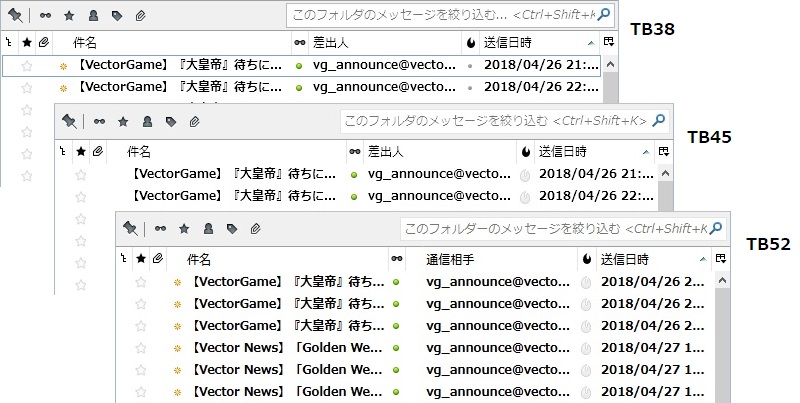This screenshot has width=800, height=403.
Task: Click the magnifier icon in TB45 search box
Action: tap(659, 122)
